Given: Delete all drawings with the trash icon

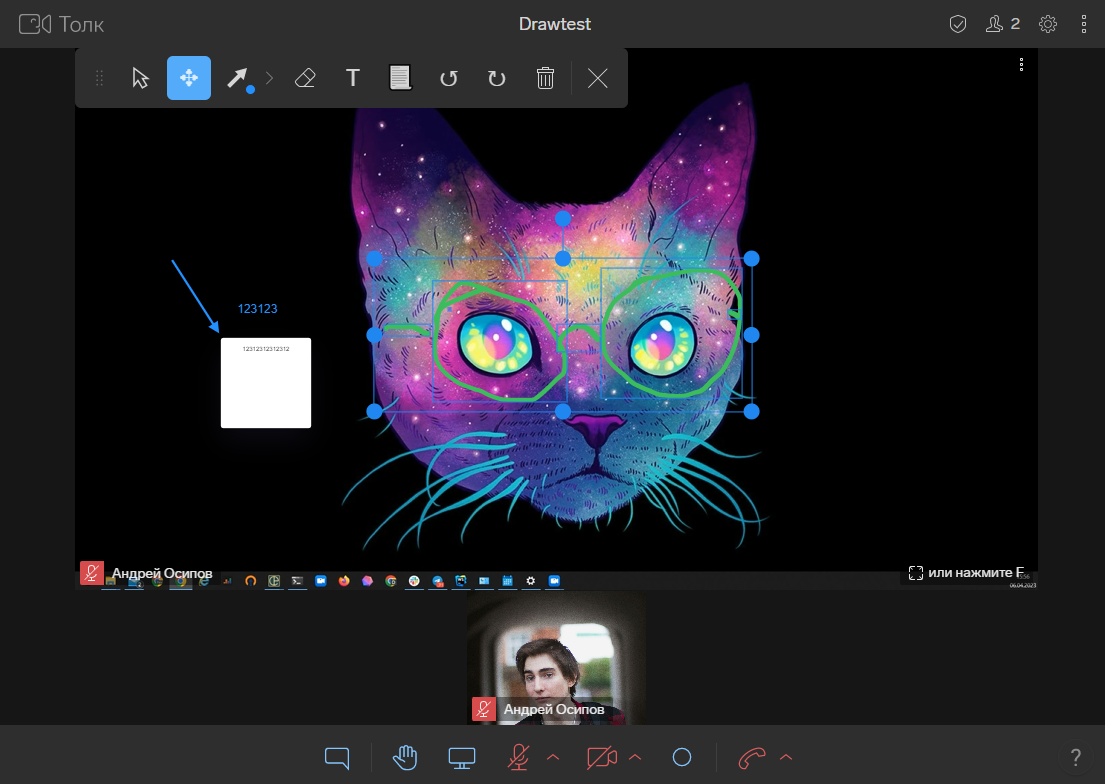Looking at the screenshot, I should pyautogui.click(x=545, y=78).
